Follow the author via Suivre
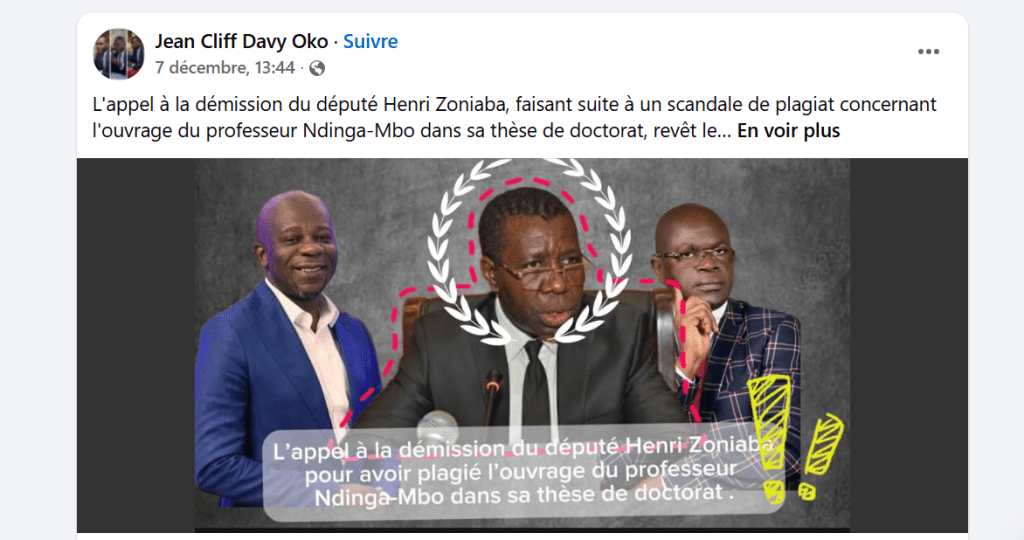Viewport: 1024px width, 540px height. pyautogui.click(x=370, y=41)
